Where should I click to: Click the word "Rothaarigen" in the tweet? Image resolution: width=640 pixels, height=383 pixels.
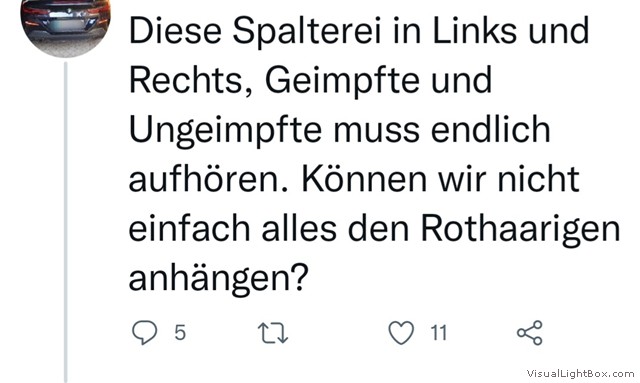[x=520, y=229]
